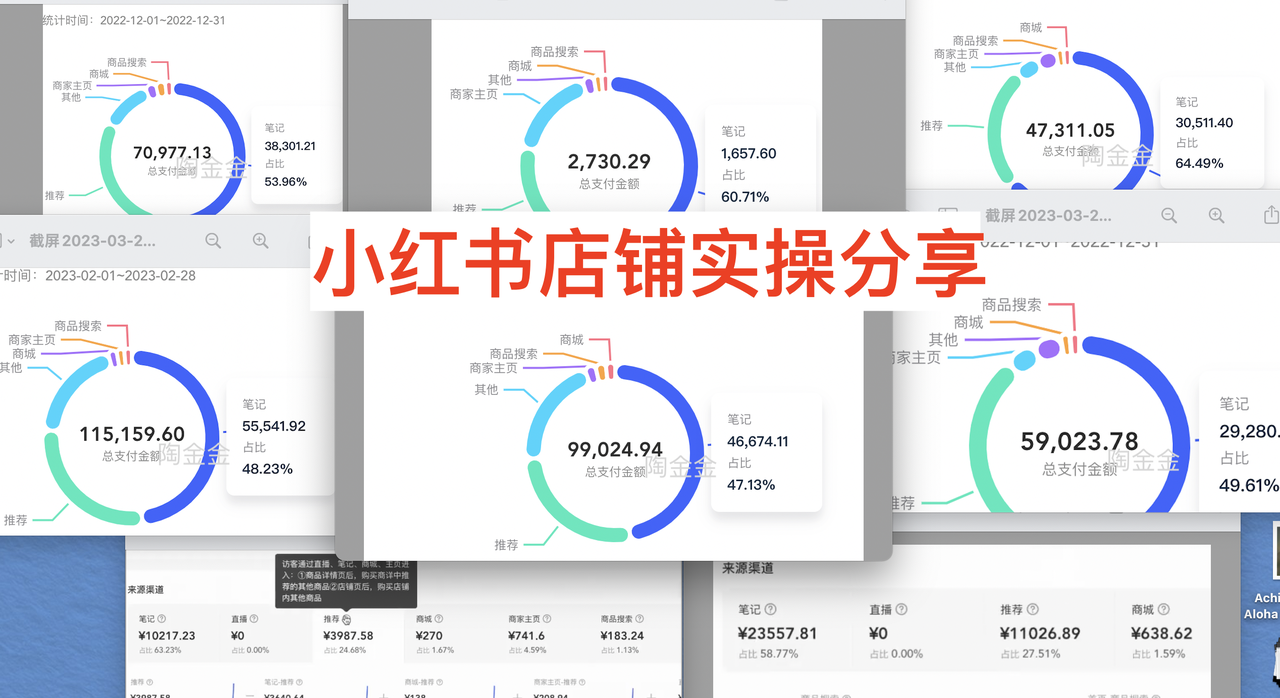Screen dimensions: 1280x698
Task: Click the 47,311.05 total payment value
Action: tap(1070, 130)
